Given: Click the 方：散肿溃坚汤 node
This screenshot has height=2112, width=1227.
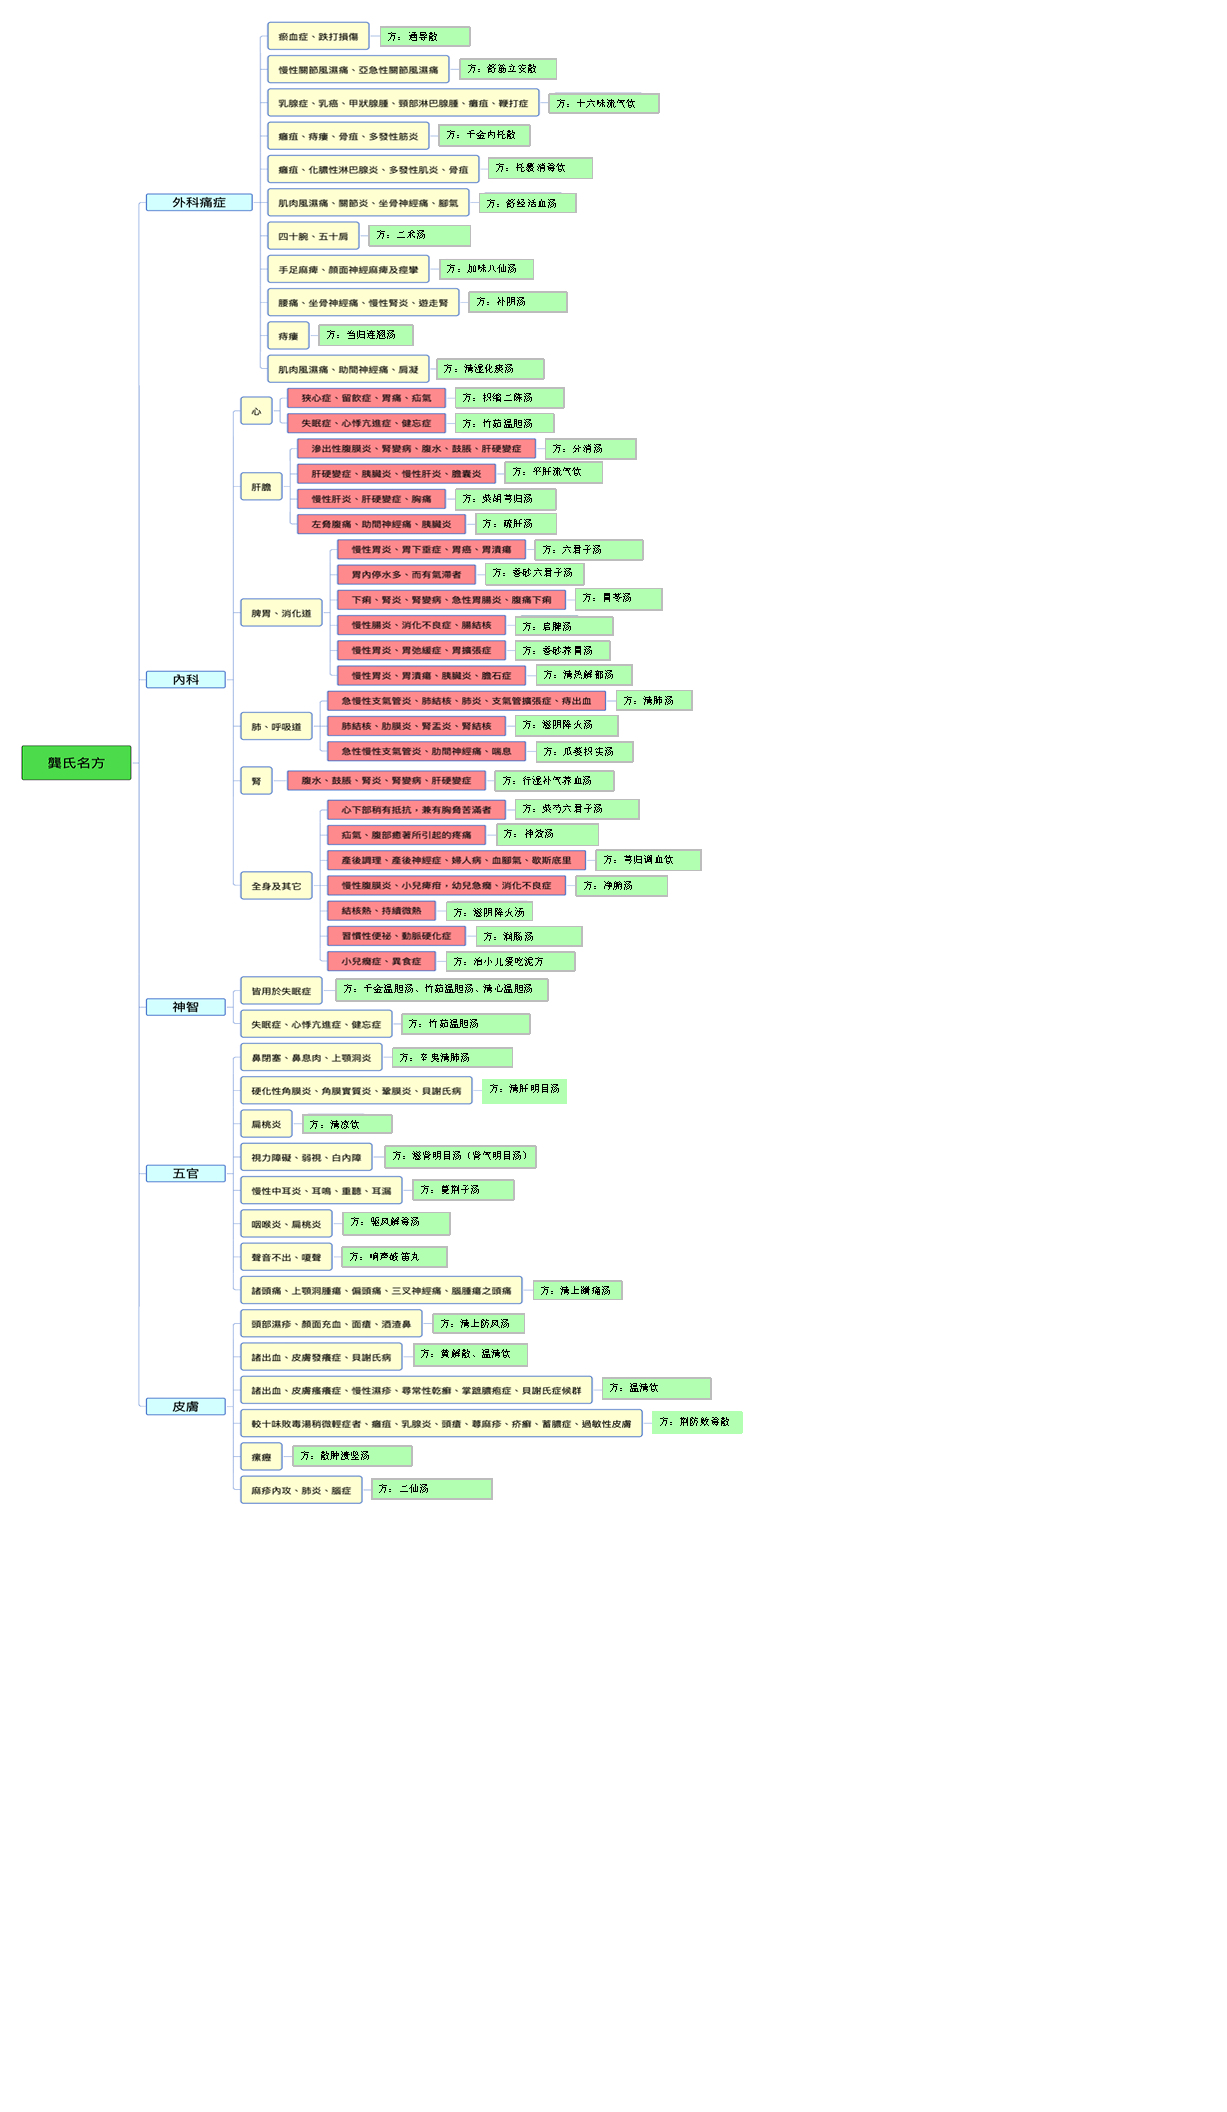Looking at the screenshot, I should [352, 1456].
